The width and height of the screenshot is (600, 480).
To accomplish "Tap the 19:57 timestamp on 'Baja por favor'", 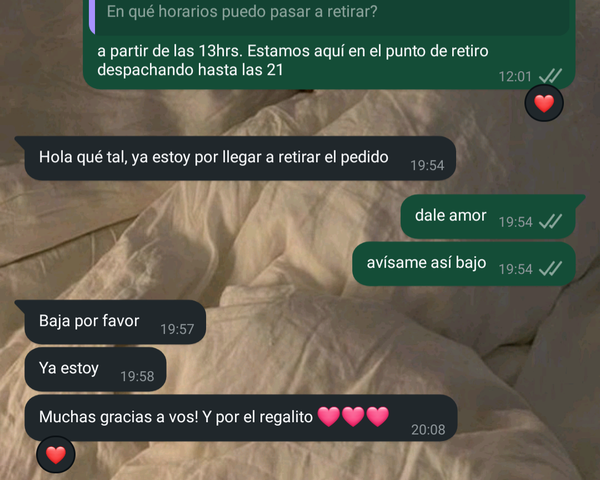I will 177,329.
